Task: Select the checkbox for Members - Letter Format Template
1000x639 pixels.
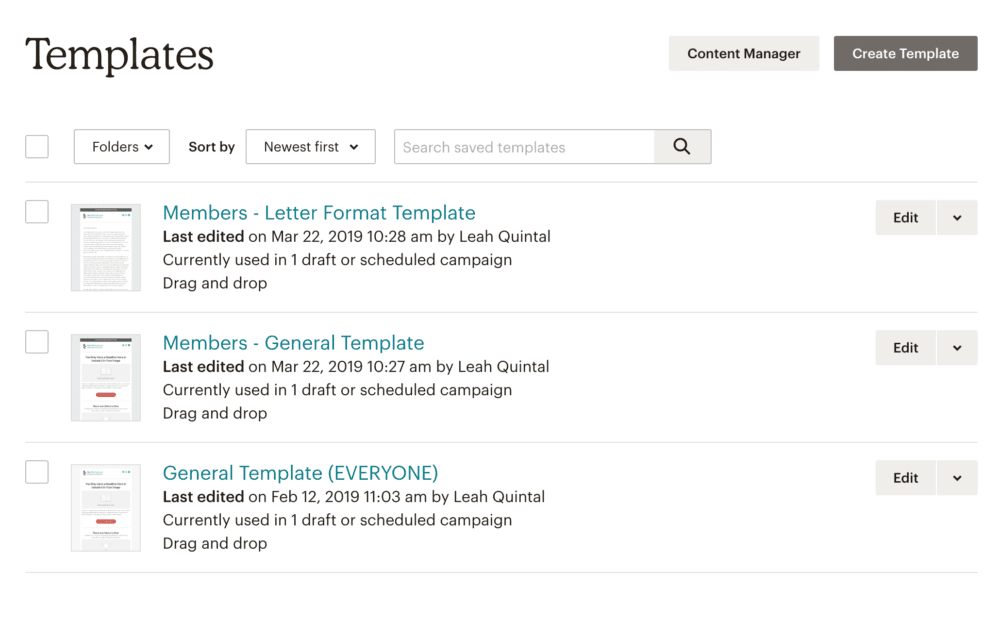Action: click(36, 211)
